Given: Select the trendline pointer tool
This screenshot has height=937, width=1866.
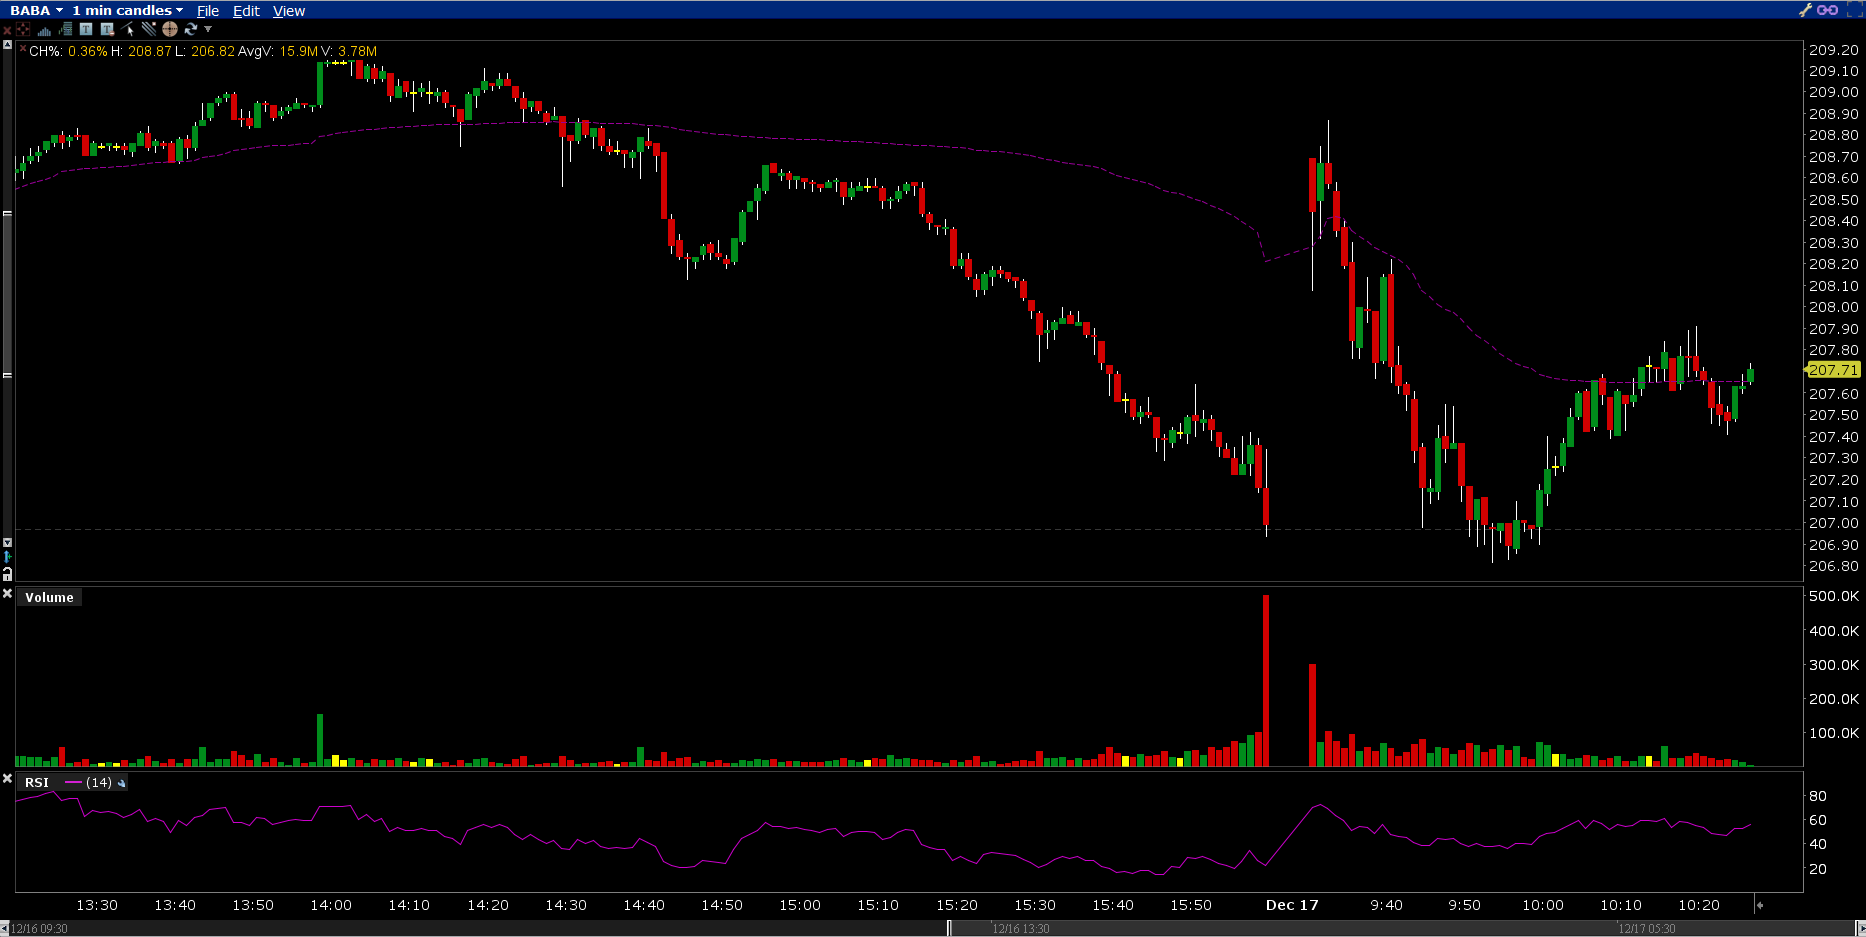Looking at the screenshot, I should (128, 29).
